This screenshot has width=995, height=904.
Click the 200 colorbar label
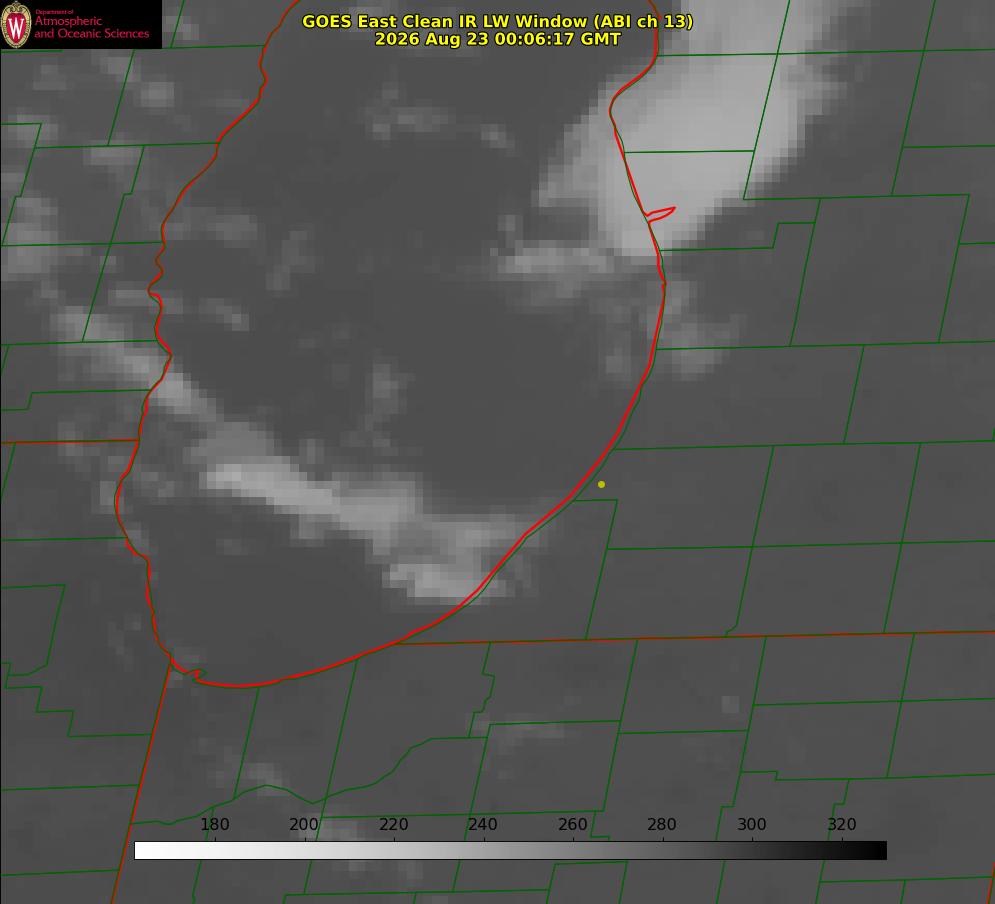click(x=304, y=824)
